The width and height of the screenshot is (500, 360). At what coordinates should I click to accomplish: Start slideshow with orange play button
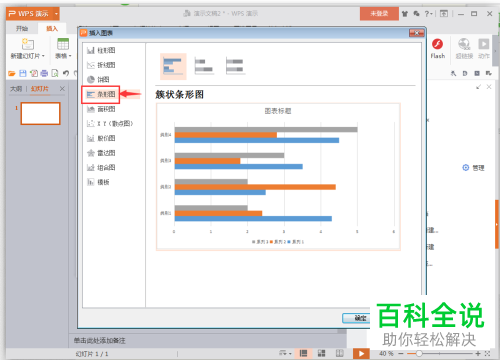[x=361, y=354]
